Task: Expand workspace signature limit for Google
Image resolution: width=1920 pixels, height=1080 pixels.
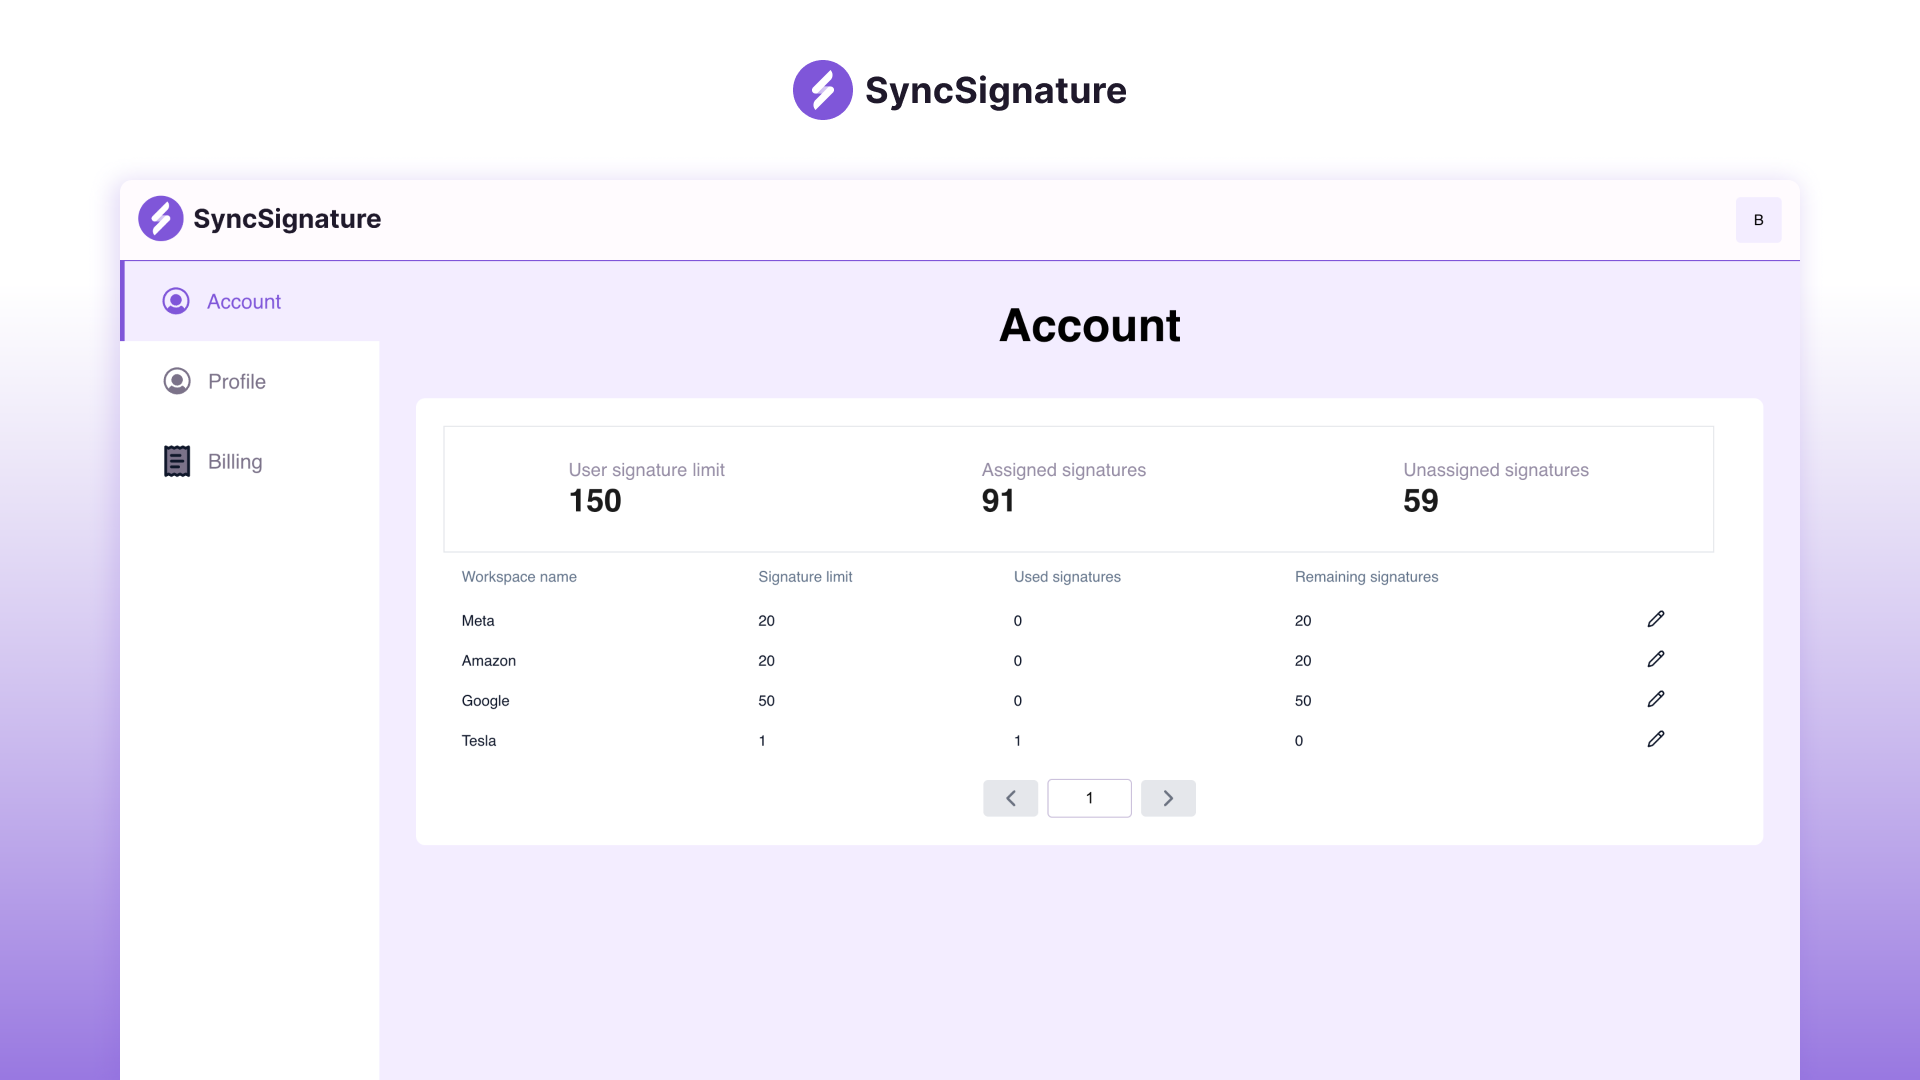Action: 1655,698
